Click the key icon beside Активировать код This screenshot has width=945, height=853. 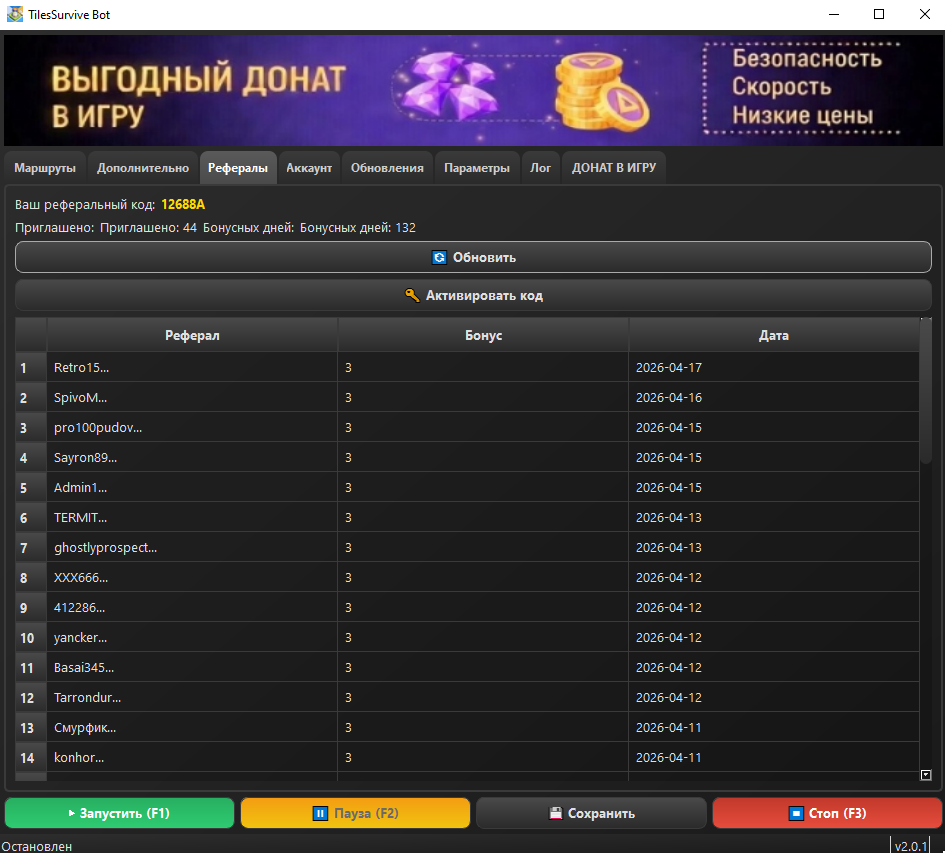pos(412,295)
